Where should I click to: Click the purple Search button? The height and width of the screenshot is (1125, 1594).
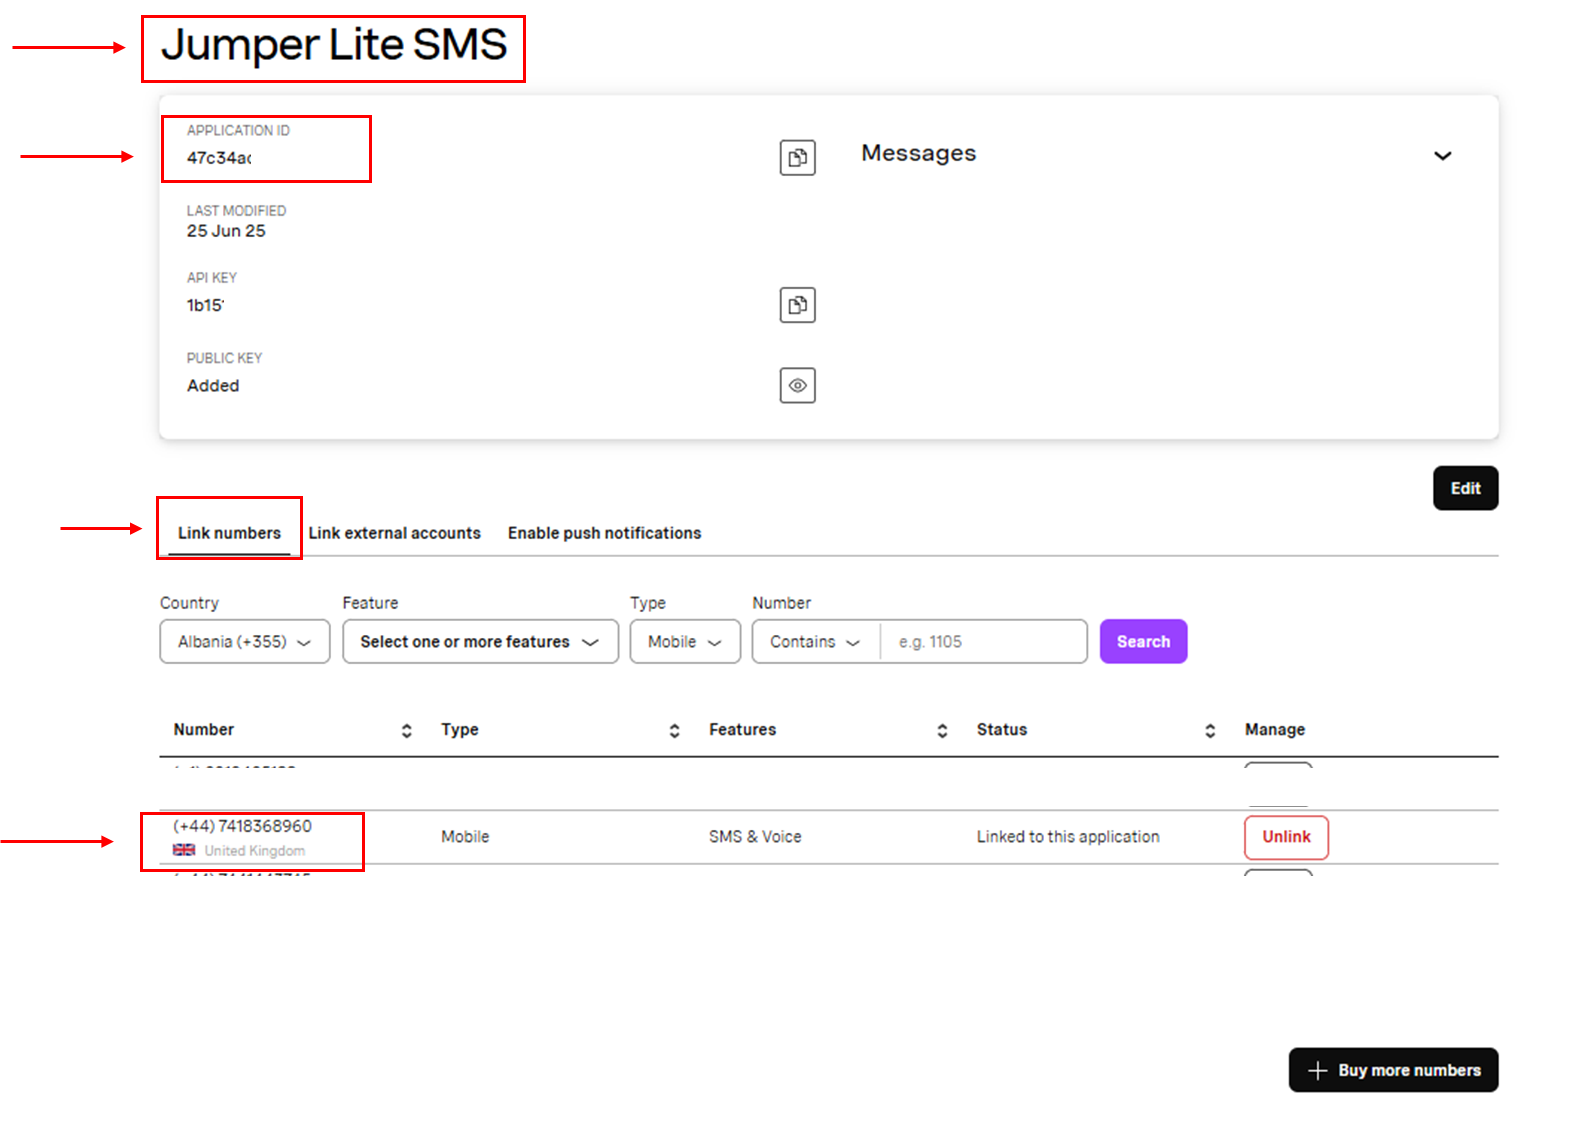(x=1143, y=641)
